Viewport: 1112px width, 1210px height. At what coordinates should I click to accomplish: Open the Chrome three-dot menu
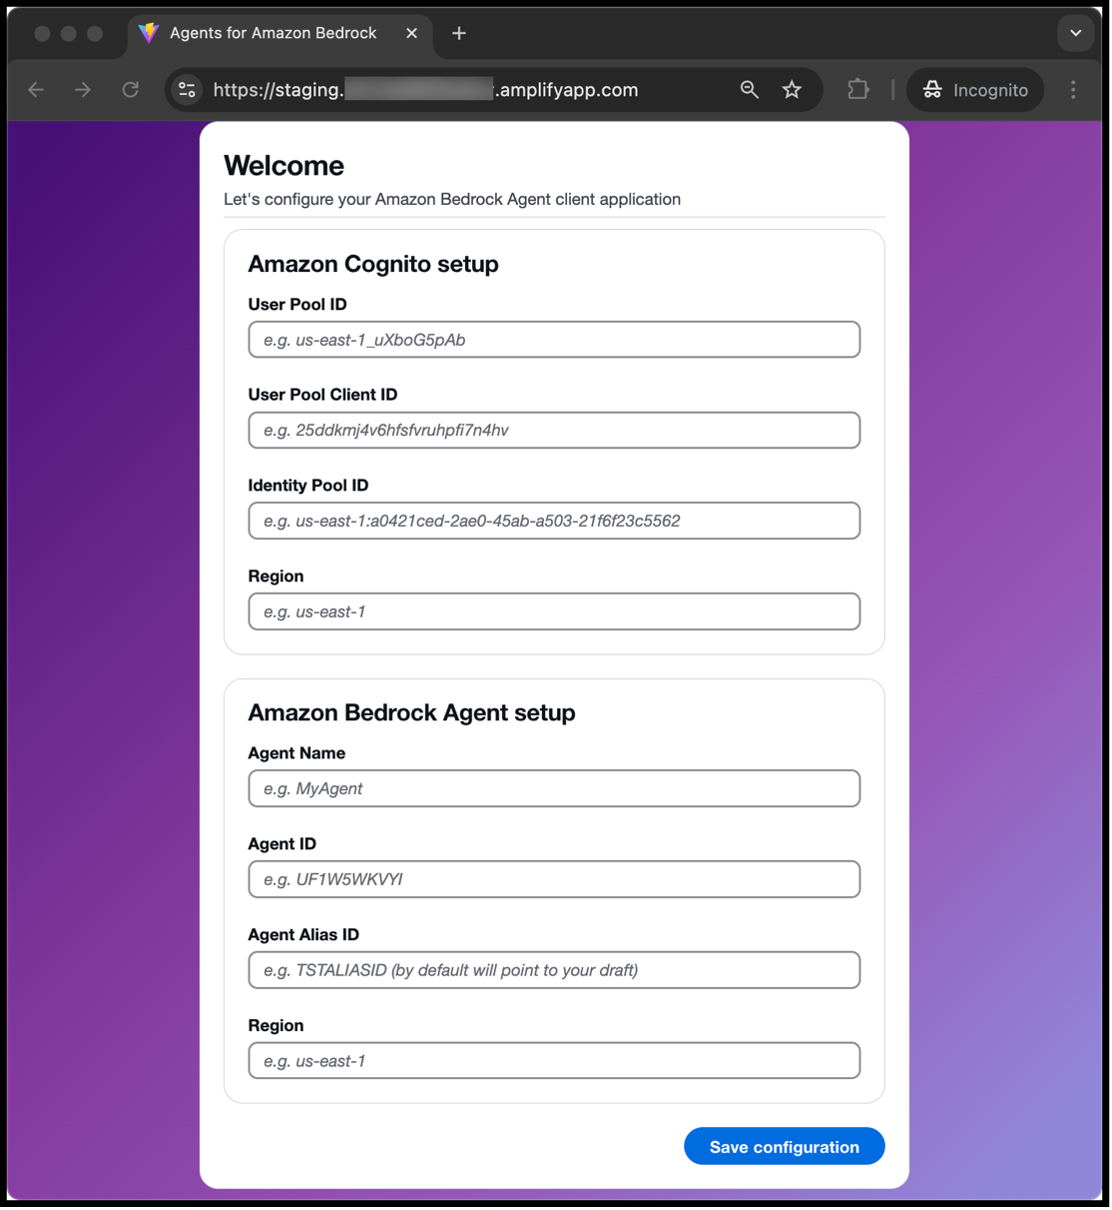1073,90
